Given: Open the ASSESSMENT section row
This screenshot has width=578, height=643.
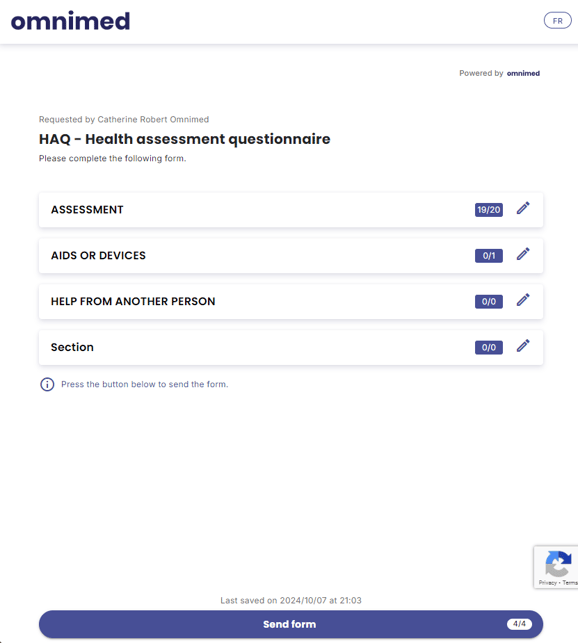Looking at the screenshot, I should [291, 210].
